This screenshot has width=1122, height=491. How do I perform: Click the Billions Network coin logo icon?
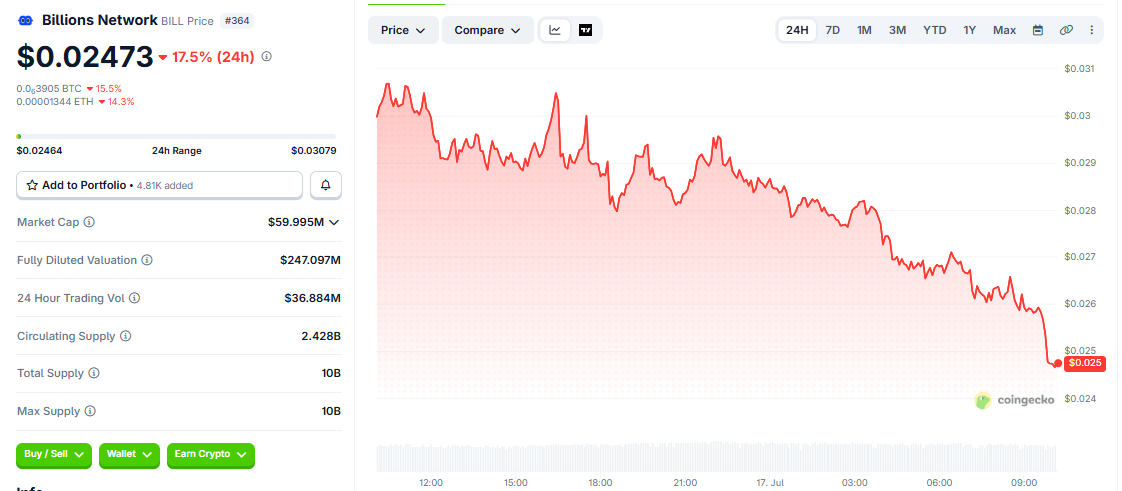coord(26,21)
